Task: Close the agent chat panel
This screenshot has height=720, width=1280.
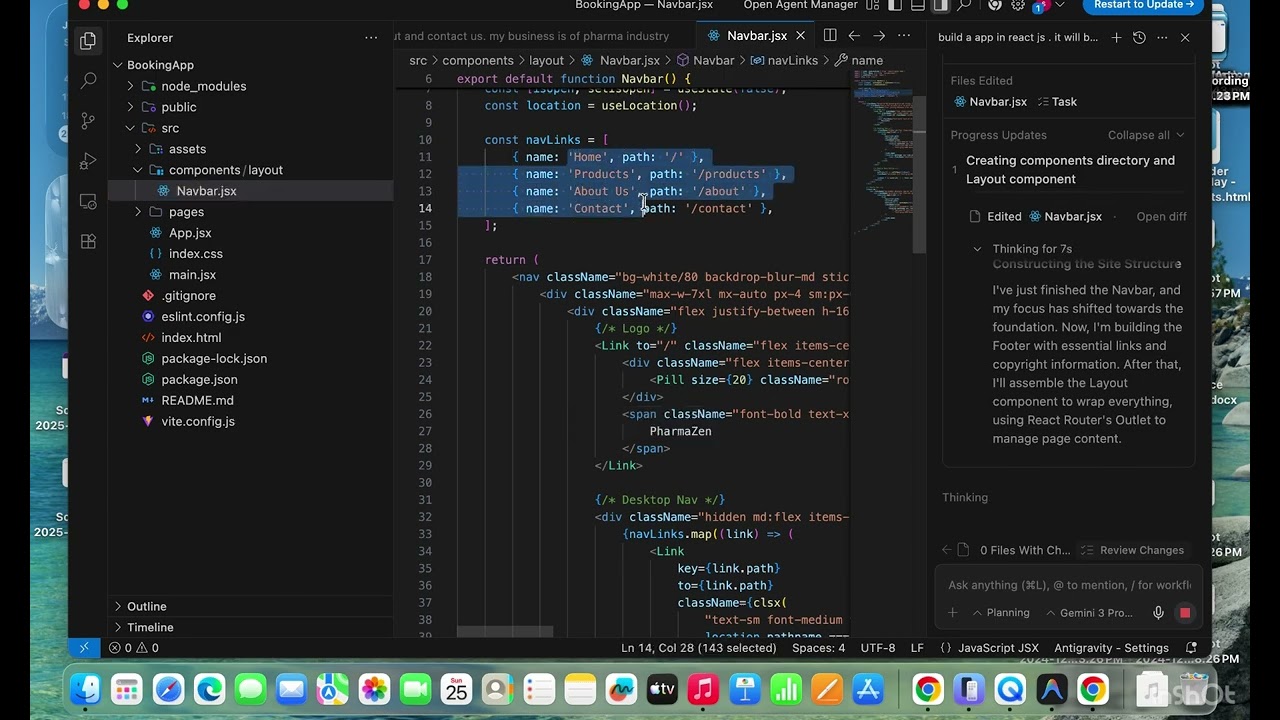Action: click(1185, 38)
